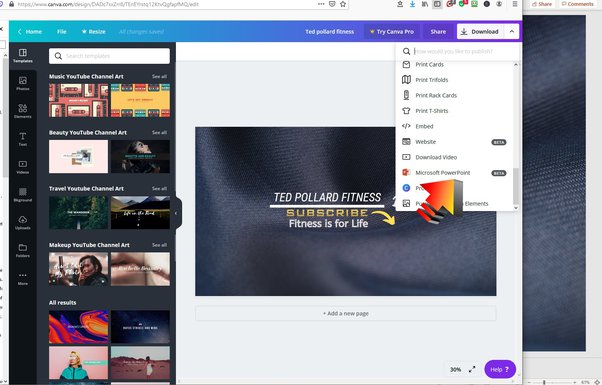The width and height of the screenshot is (602, 385).
Task: See all Beauty YouTube Channel Art
Action: (159, 132)
